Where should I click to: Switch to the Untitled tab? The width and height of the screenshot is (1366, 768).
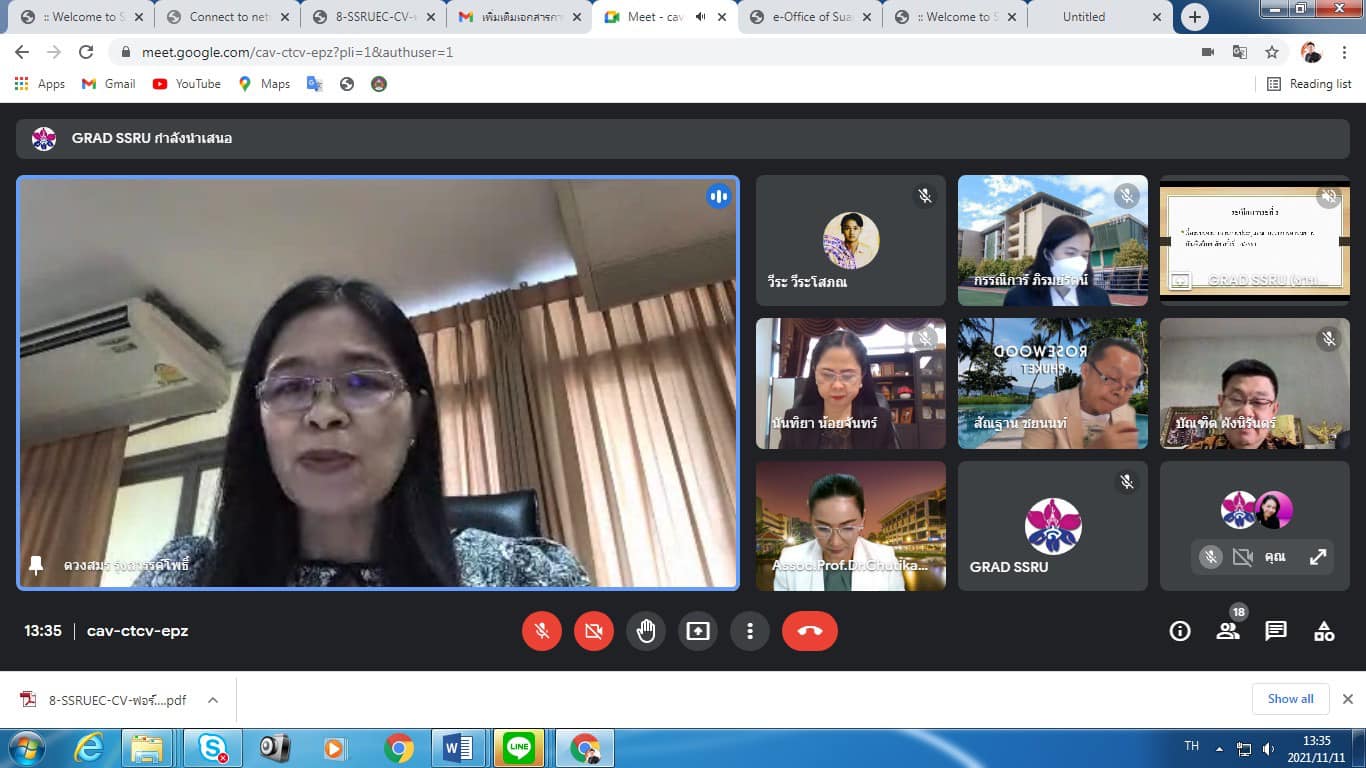pyautogui.click(x=1084, y=17)
